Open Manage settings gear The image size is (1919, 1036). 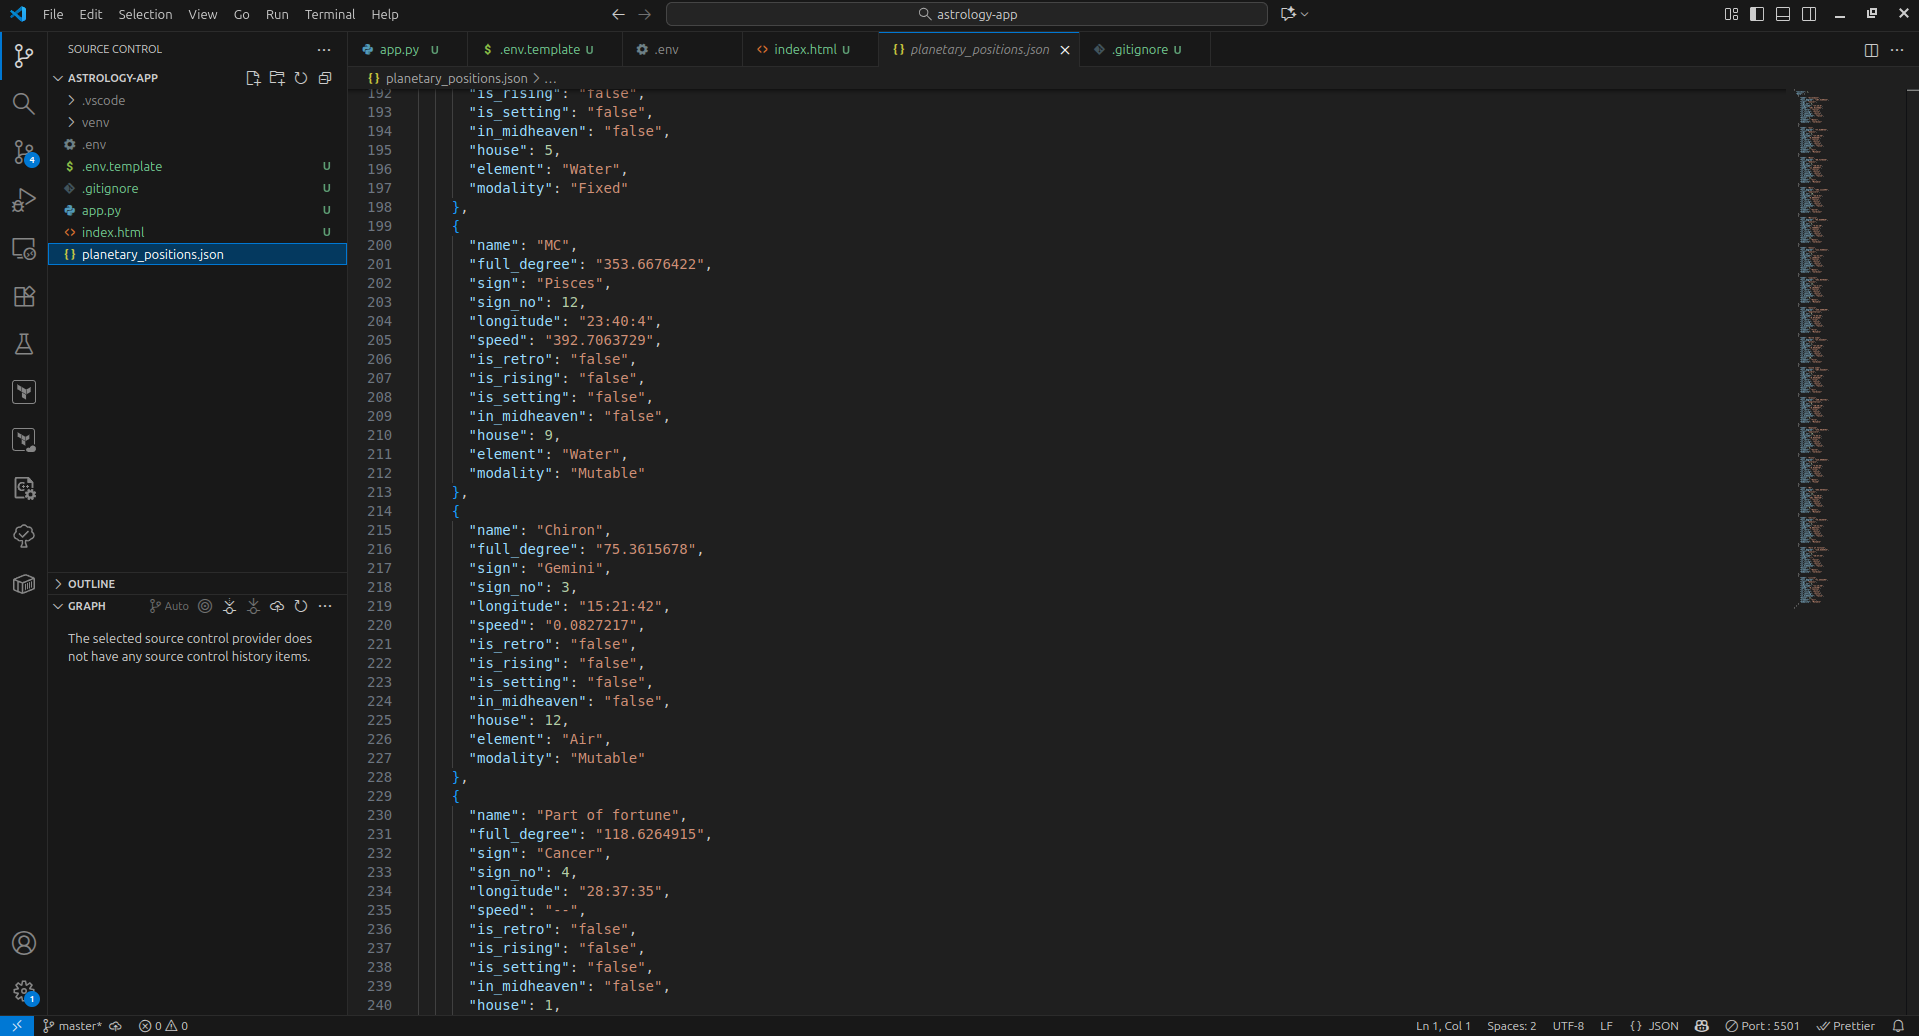click(x=23, y=991)
